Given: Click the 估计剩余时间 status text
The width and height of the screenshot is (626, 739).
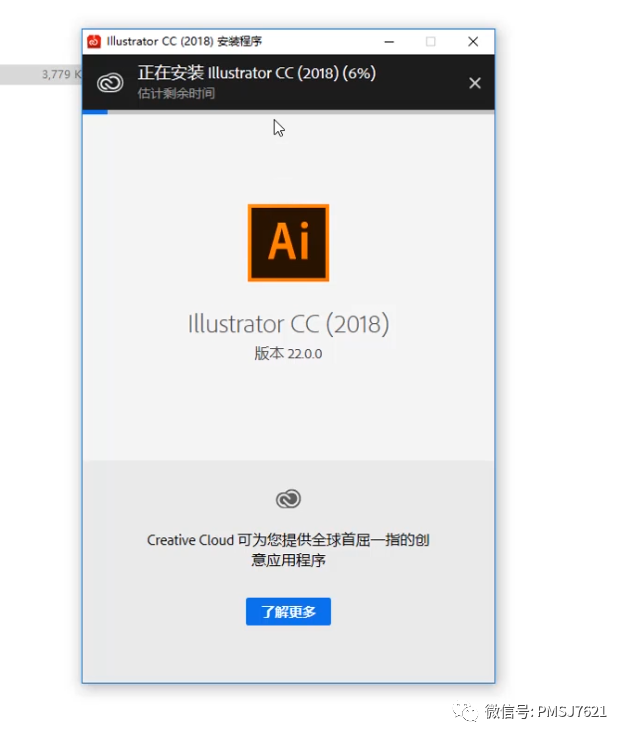Looking at the screenshot, I should point(176,93).
